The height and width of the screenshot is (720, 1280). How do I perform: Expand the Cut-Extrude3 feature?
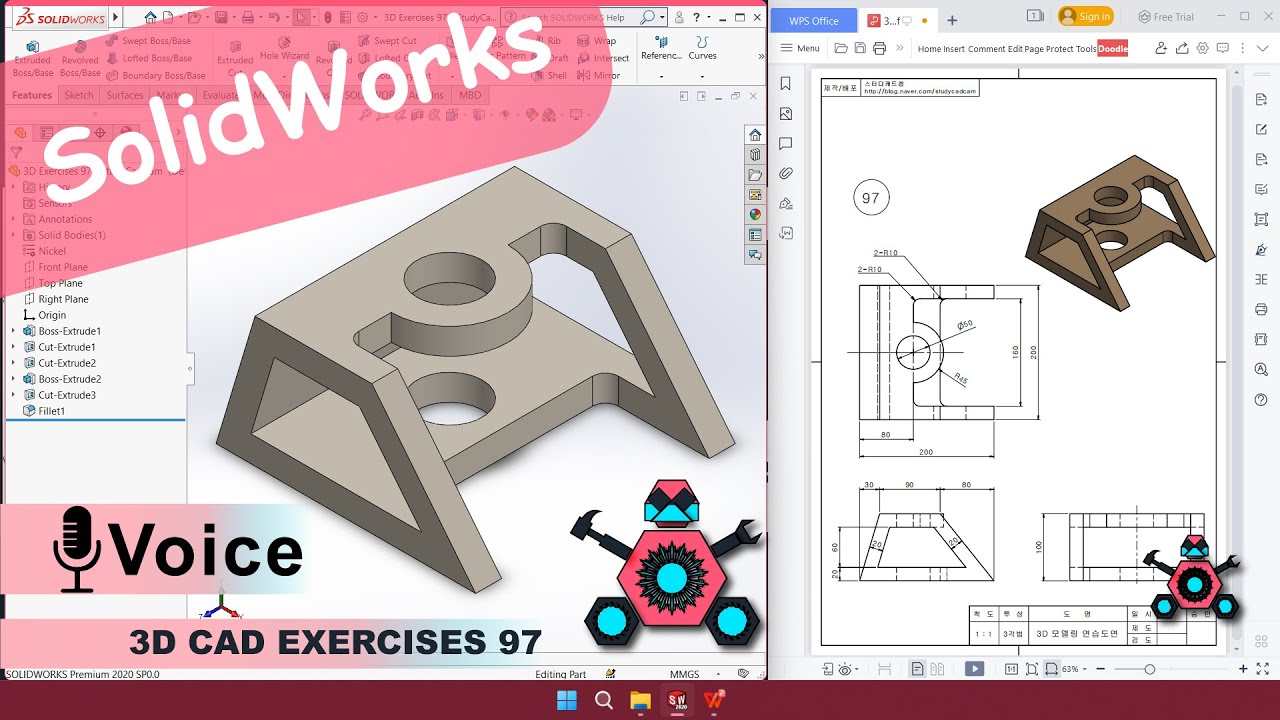pyautogui.click(x=13, y=395)
